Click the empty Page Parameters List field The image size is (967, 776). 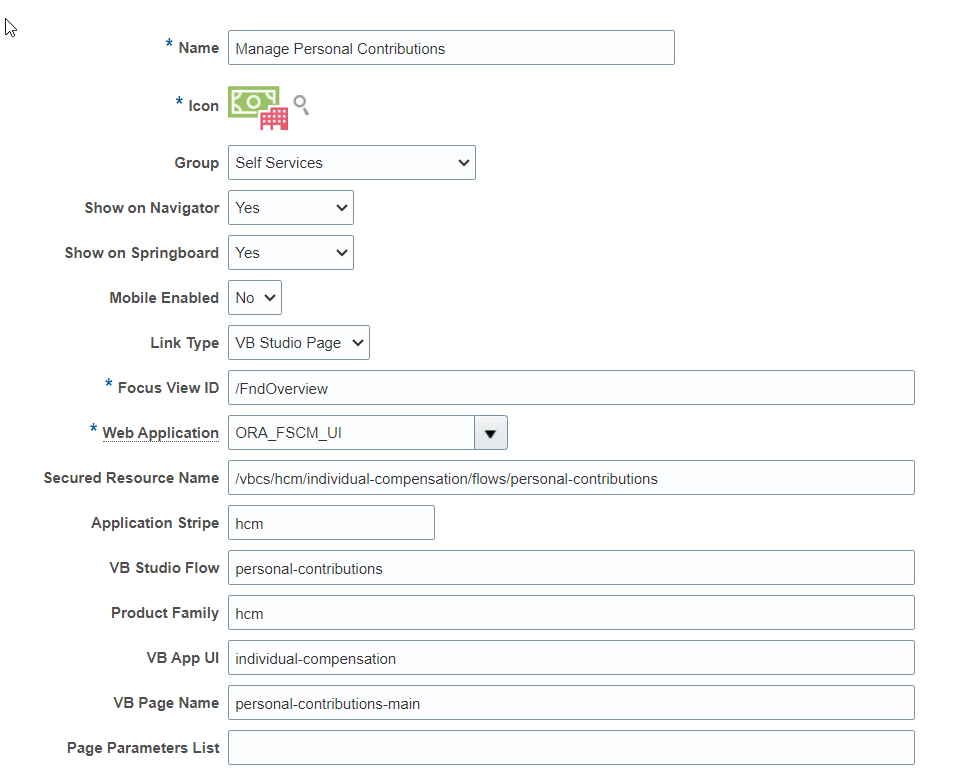coord(571,748)
